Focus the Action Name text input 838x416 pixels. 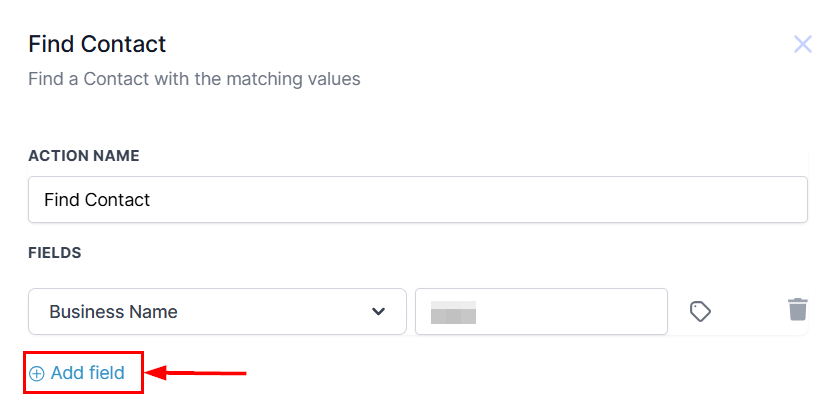(417, 200)
